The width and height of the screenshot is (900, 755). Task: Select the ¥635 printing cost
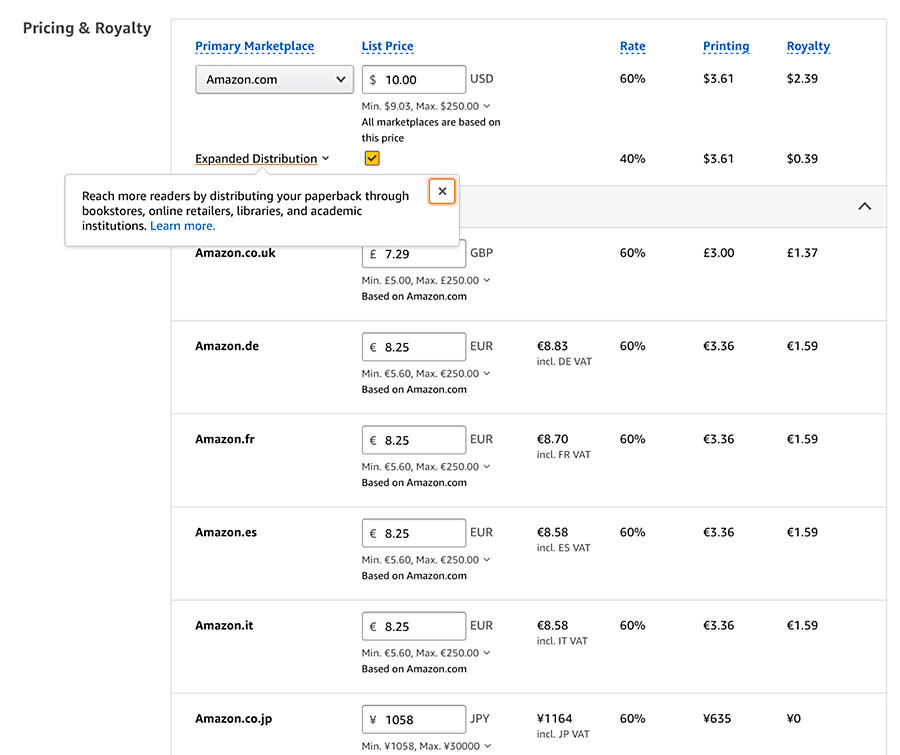pos(717,719)
